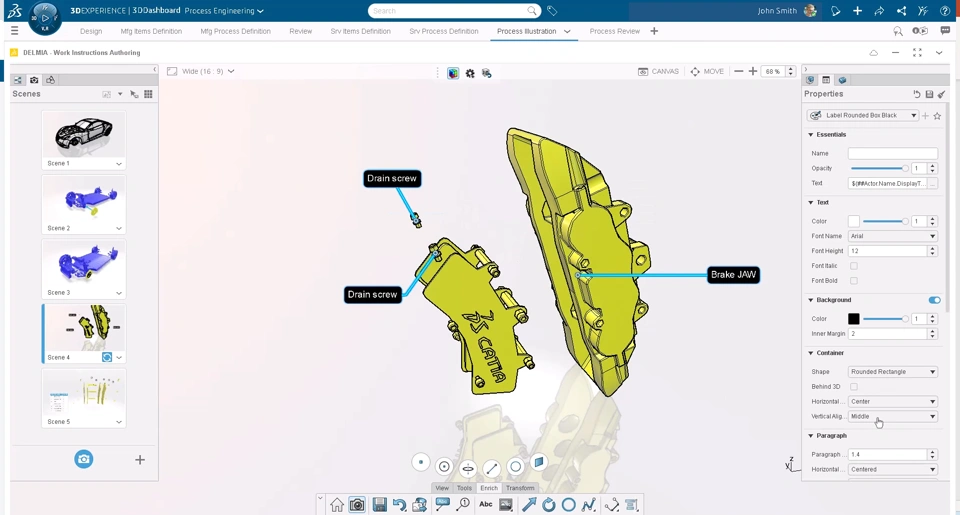Select the numbered magnifier callout tool
The height and width of the screenshot is (515, 960).
coord(463,505)
